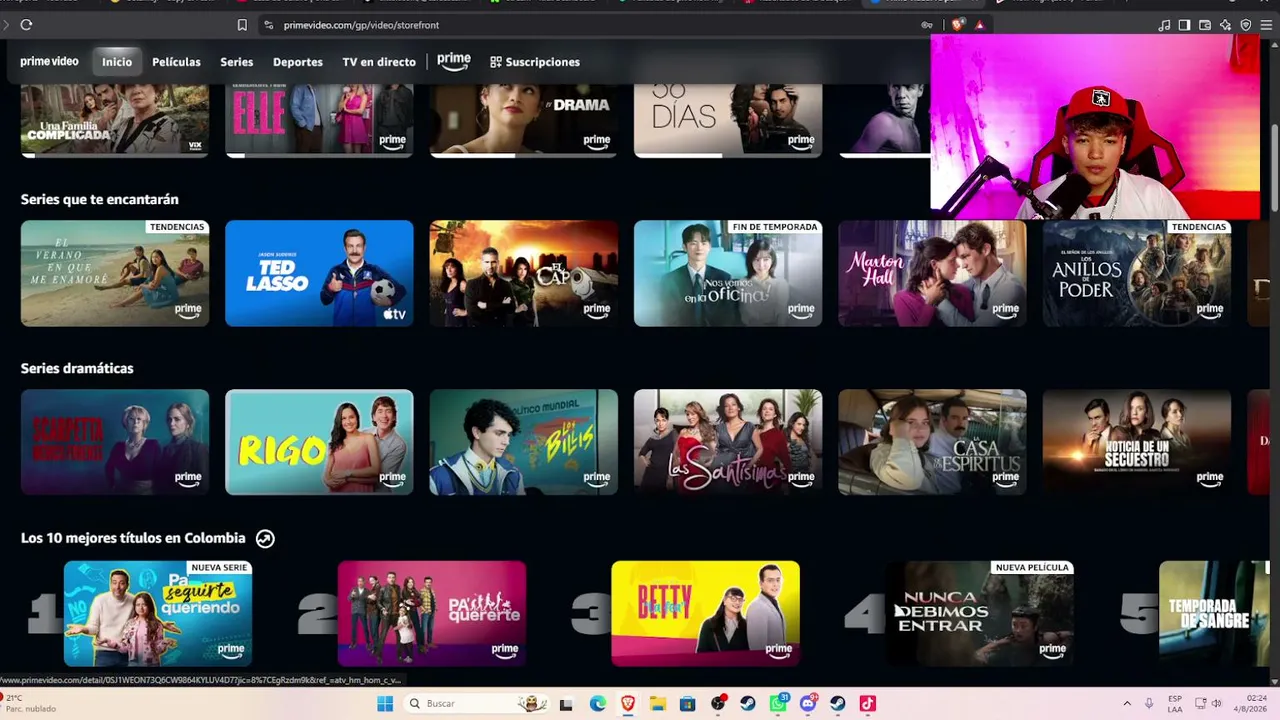Viewport: 1280px width, 720px height.
Task: Launch Microsoft Edge from the taskbar
Action: click(x=598, y=704)
